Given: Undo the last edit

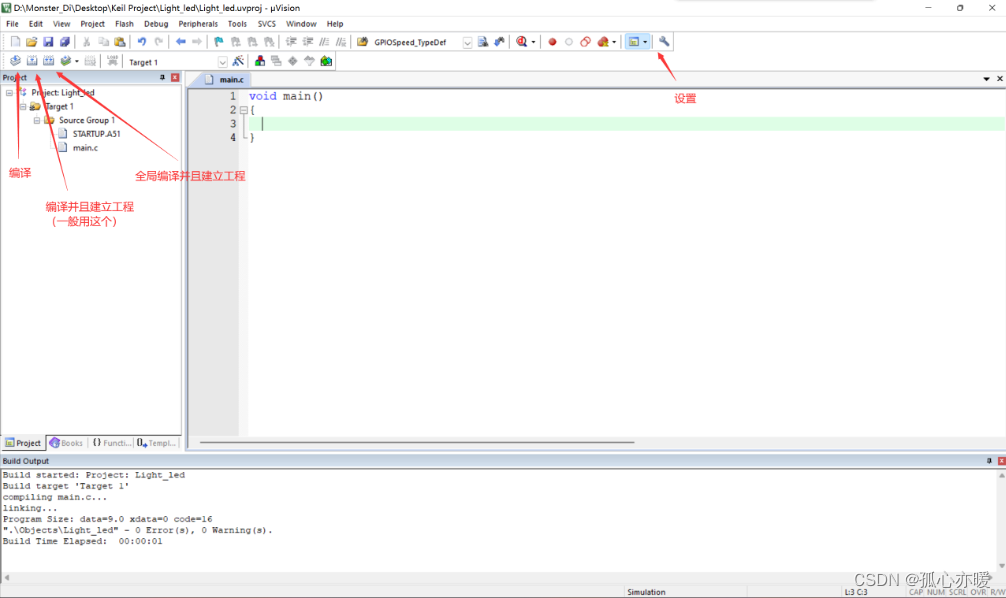Looking at the screenshot, I should 142,42.
